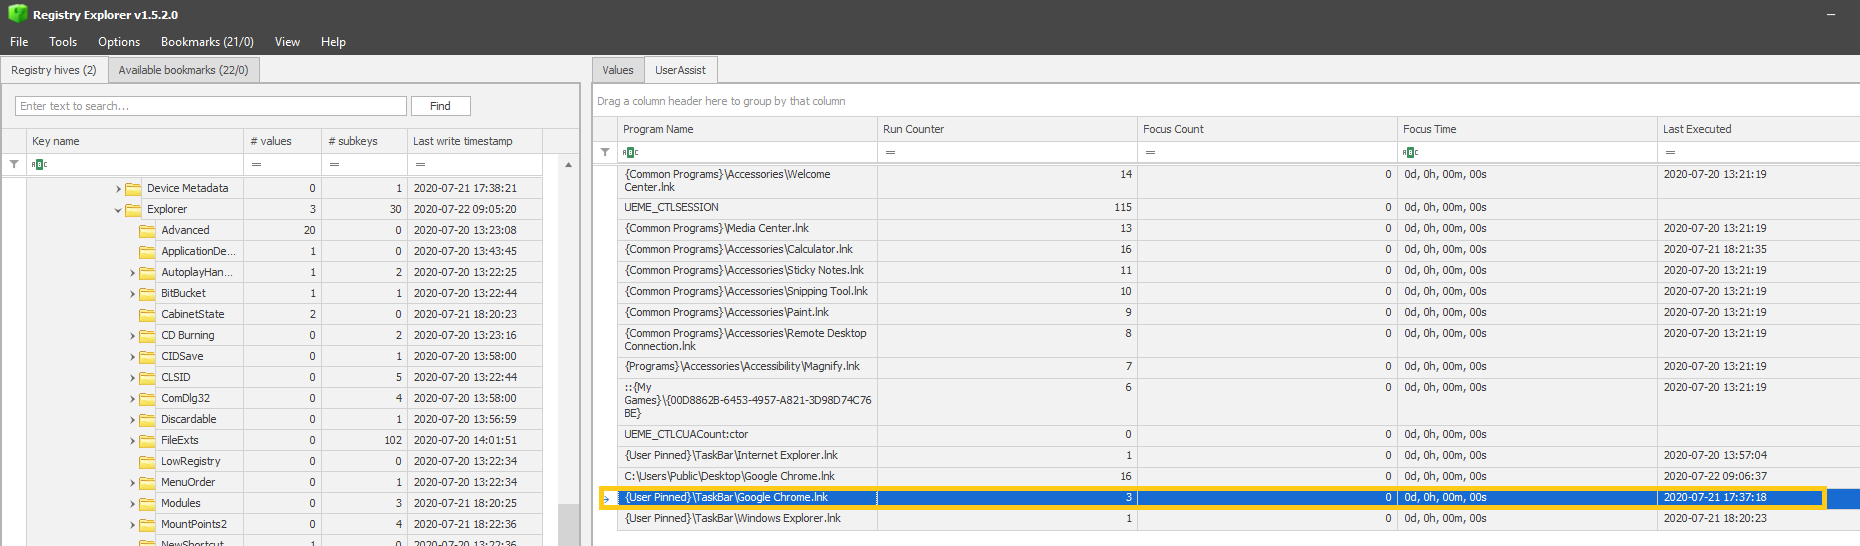Click the equals operator icon in Last Executed filter cell
This screenshot has height=546, width=1860.
point(1670,152)
